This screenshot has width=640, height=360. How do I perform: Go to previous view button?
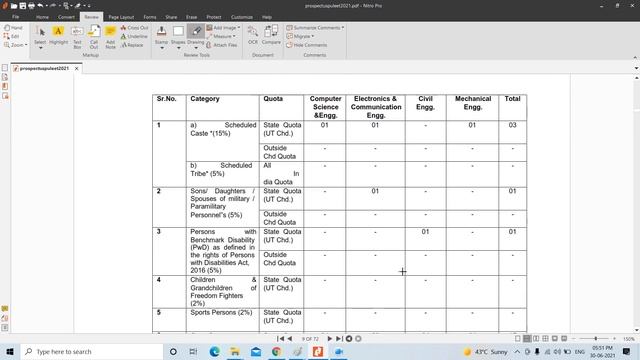(349, 339)
